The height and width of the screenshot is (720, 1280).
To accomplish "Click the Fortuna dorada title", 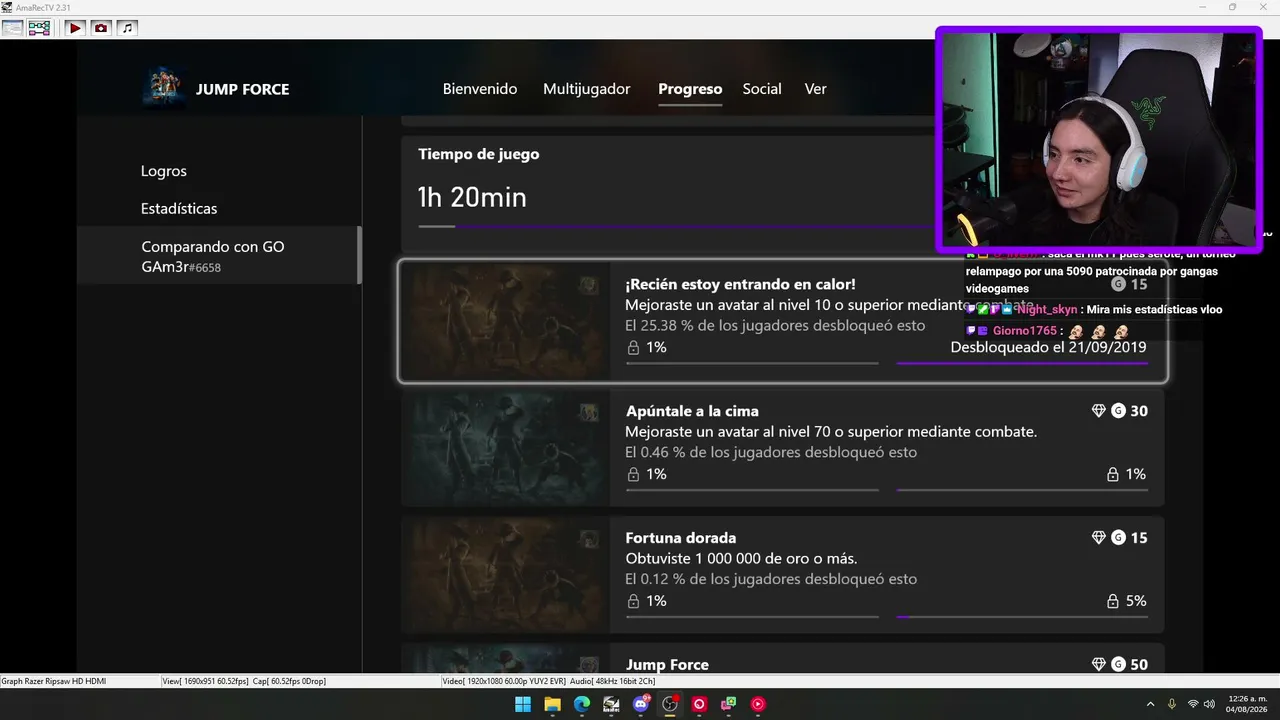I will 681,538.
